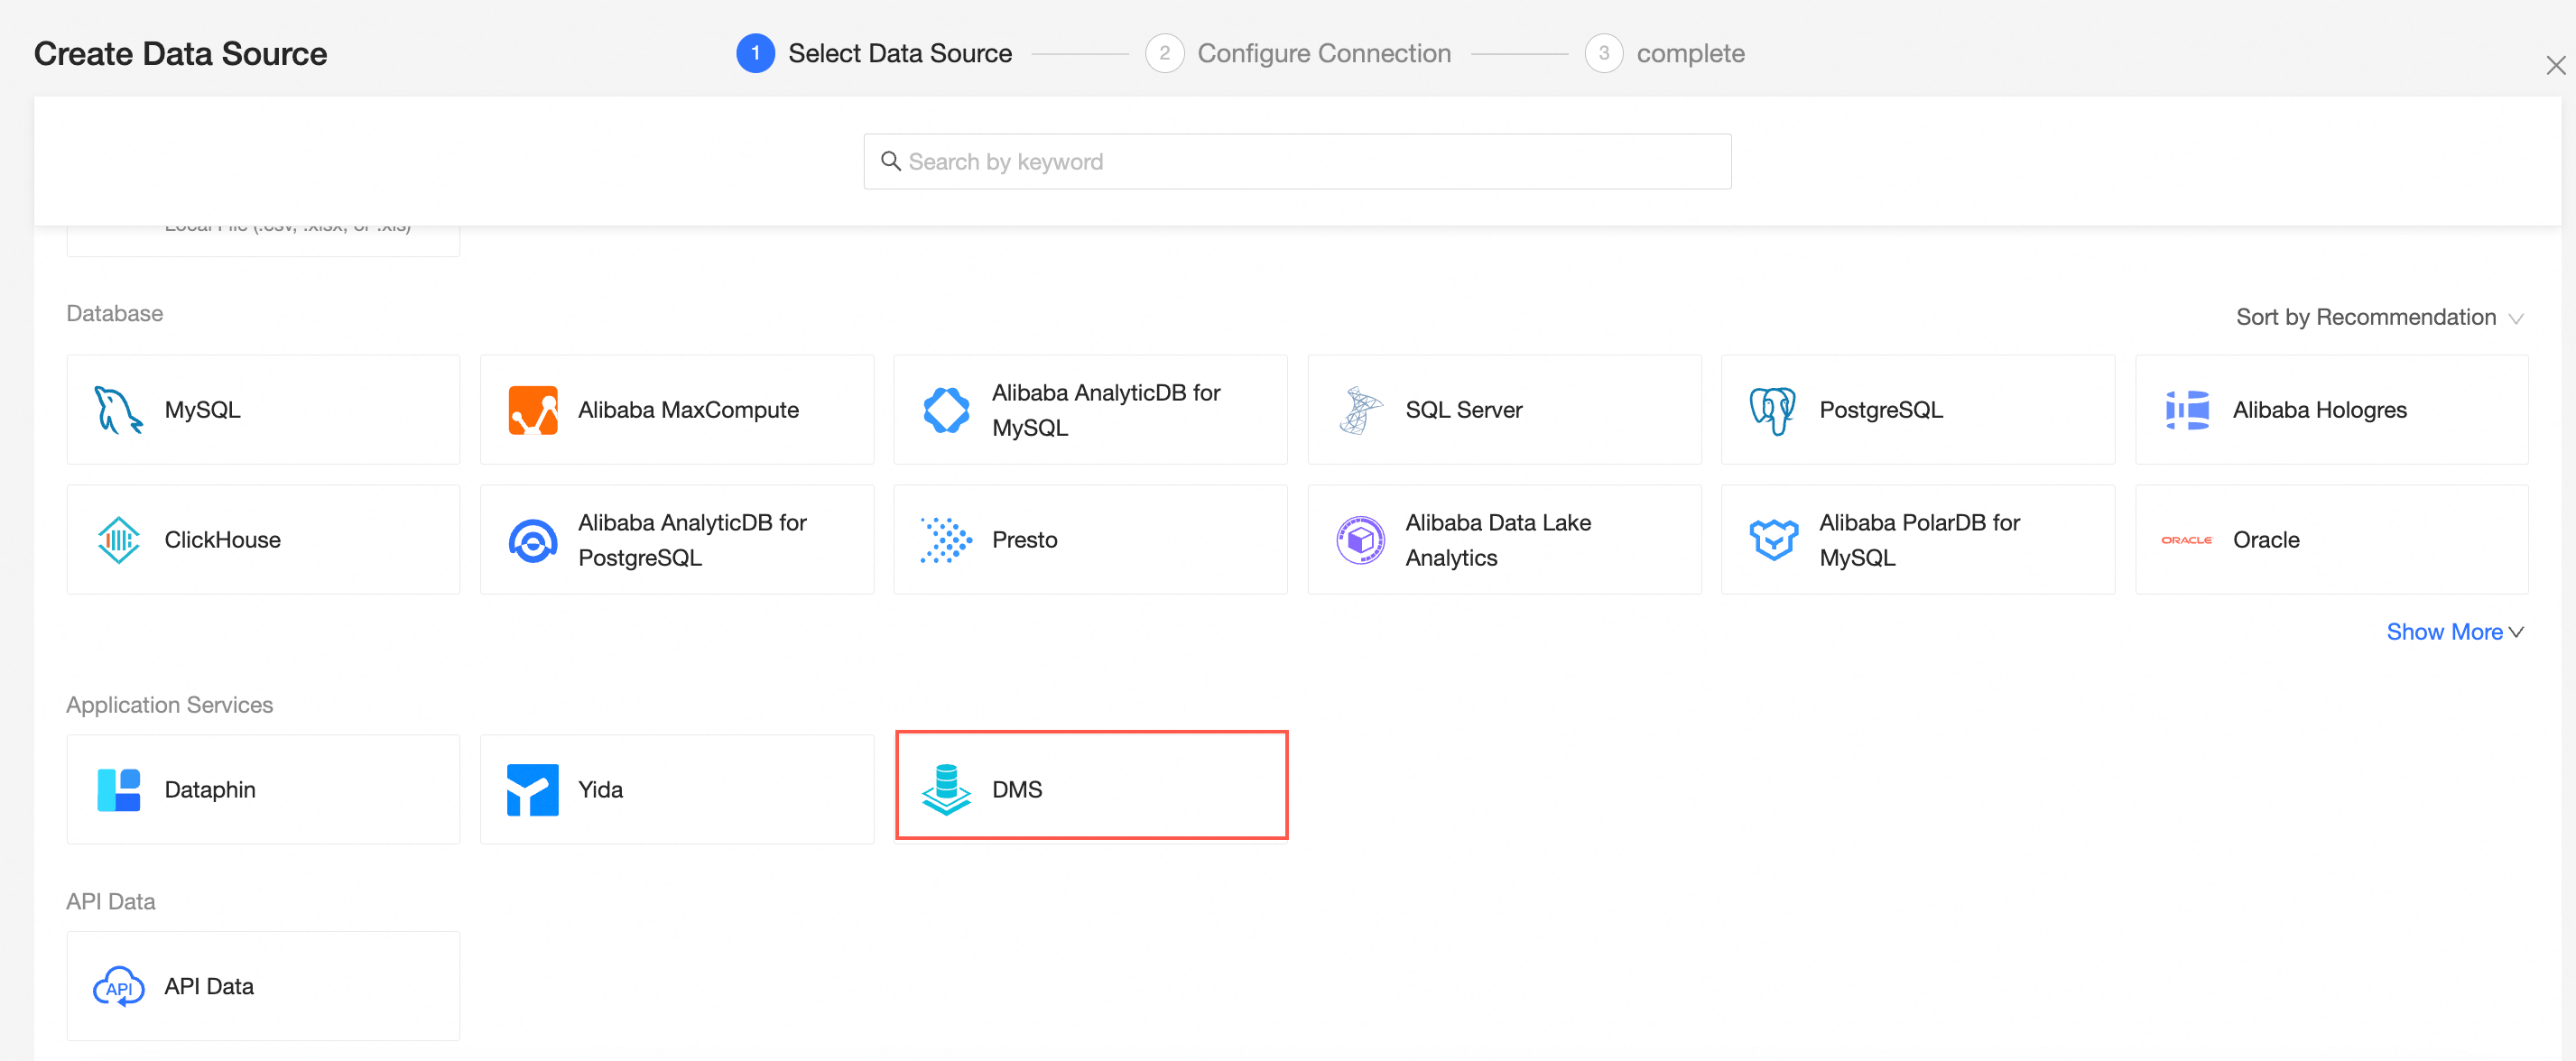The image size is (2576, 1061).
Task: Choose the SQL Server data source
Action: tap(1503, 410)
